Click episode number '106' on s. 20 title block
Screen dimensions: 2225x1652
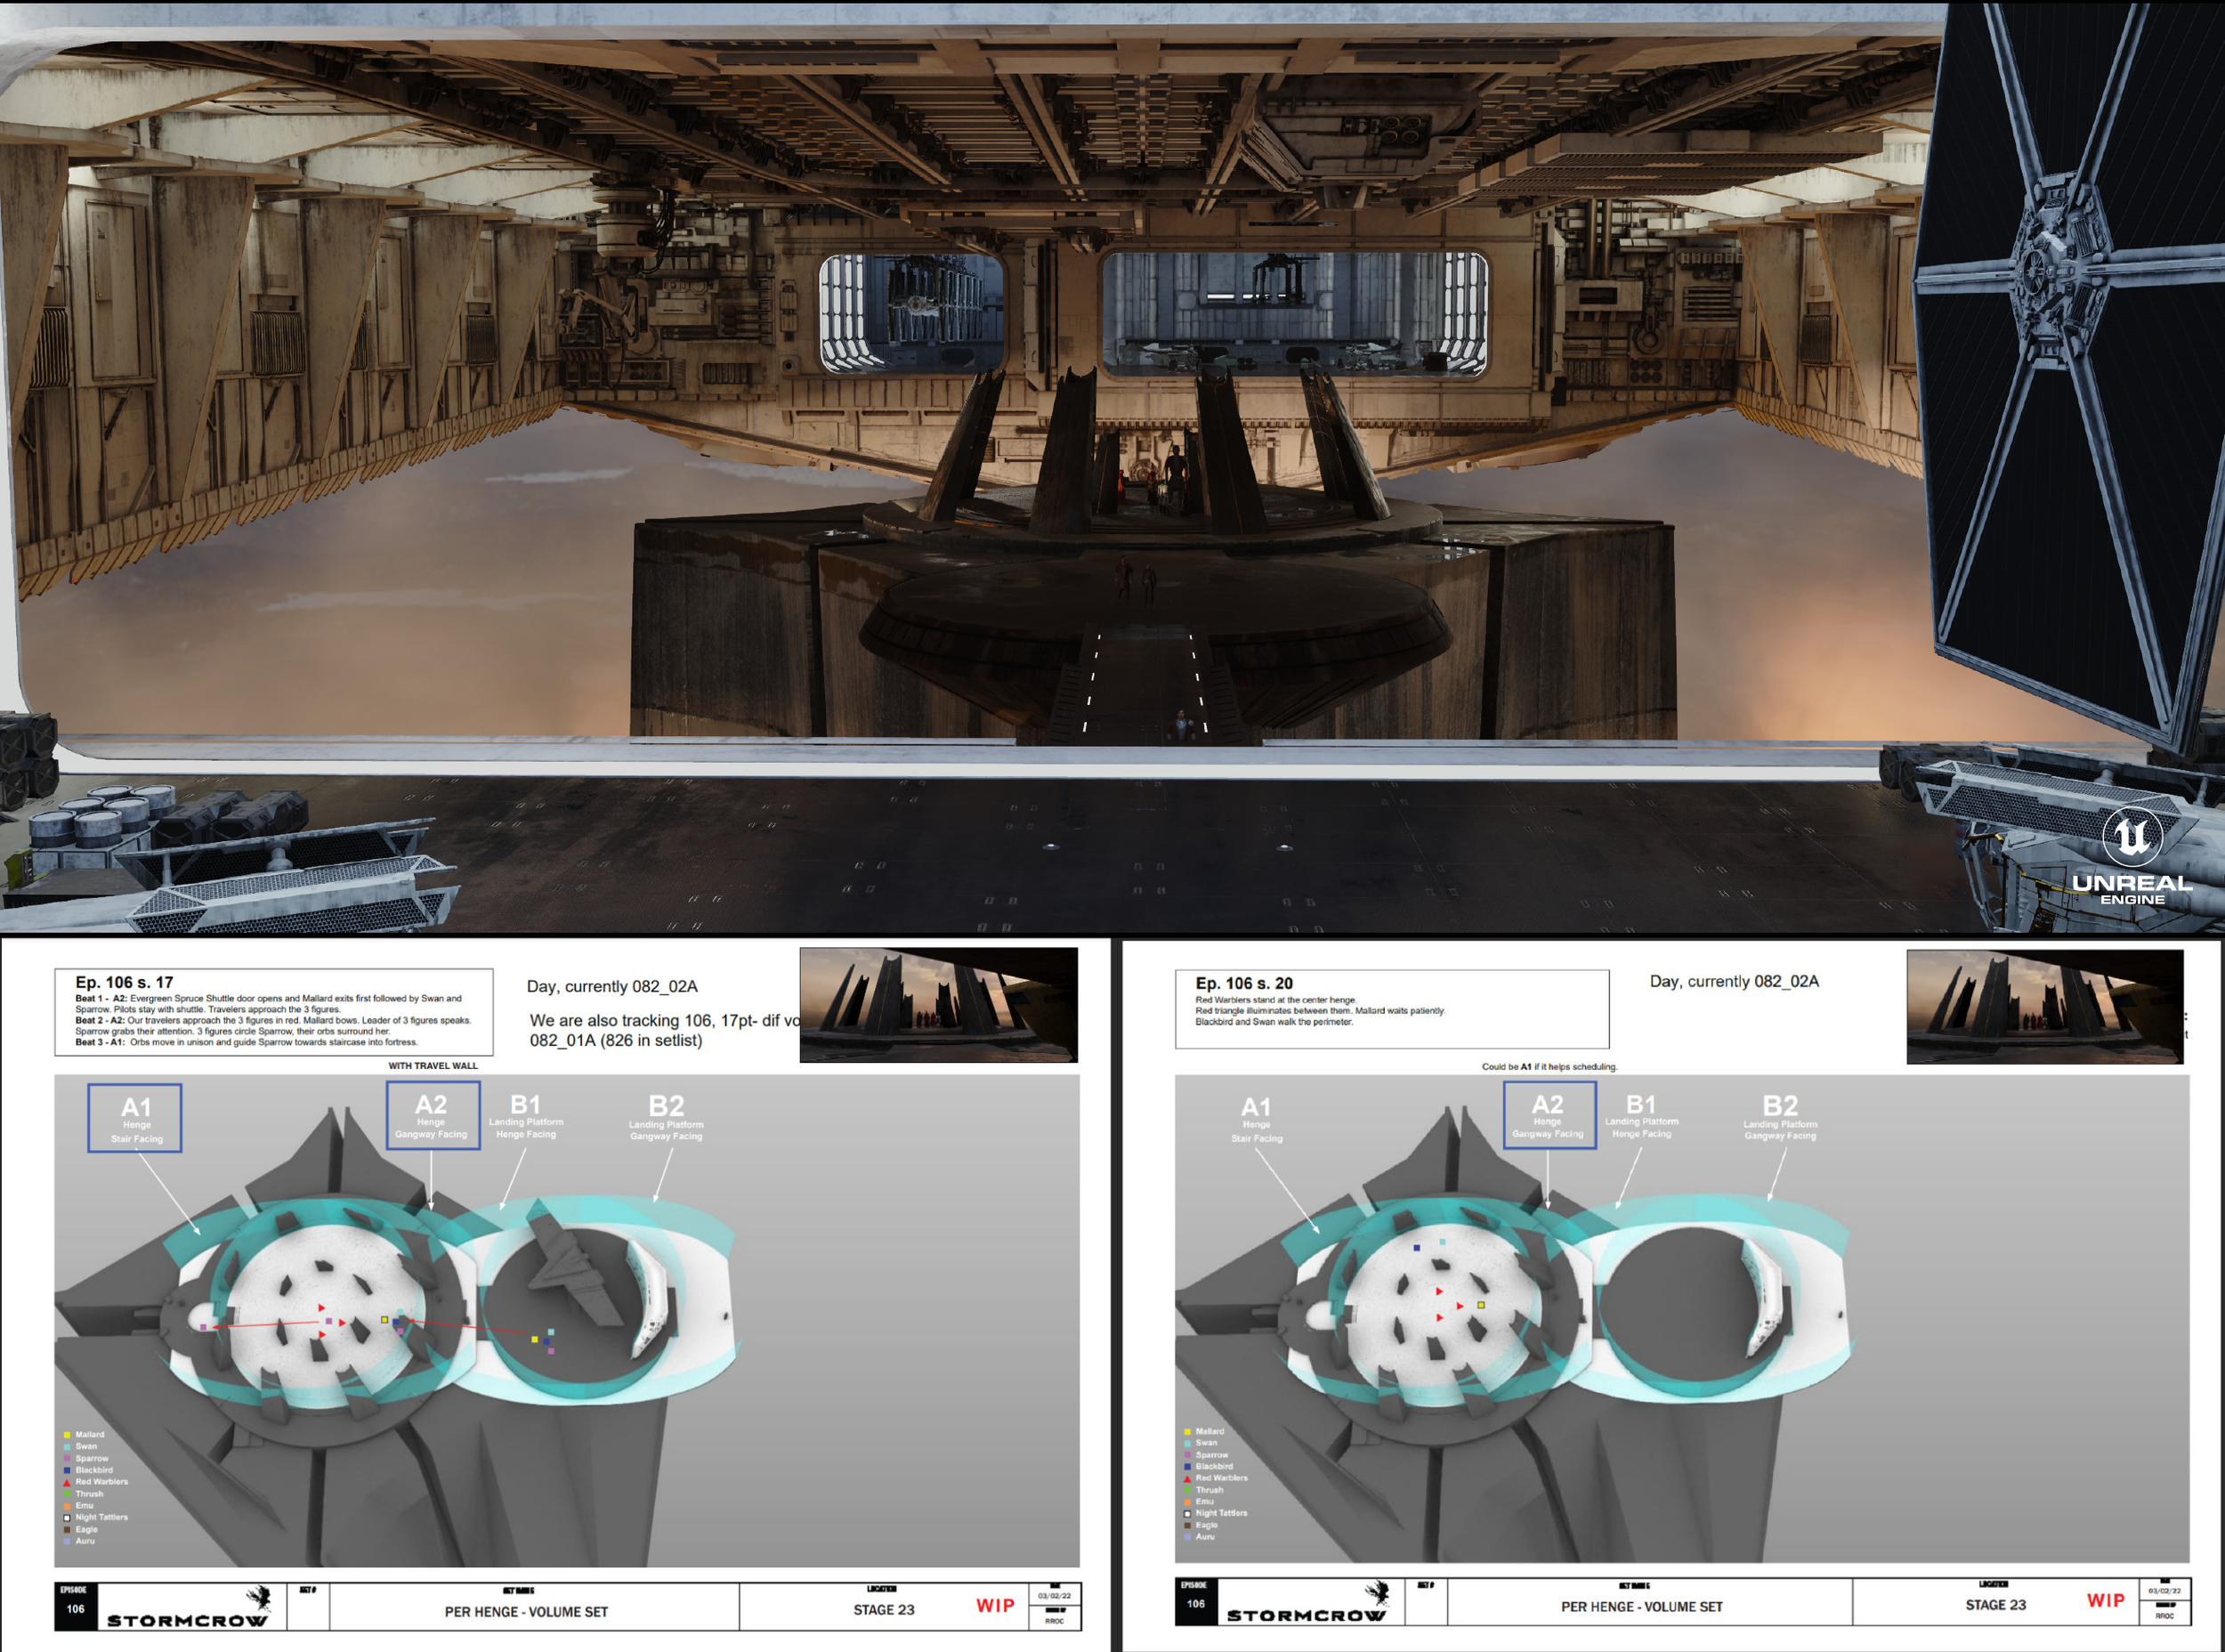(1195, 1604)
